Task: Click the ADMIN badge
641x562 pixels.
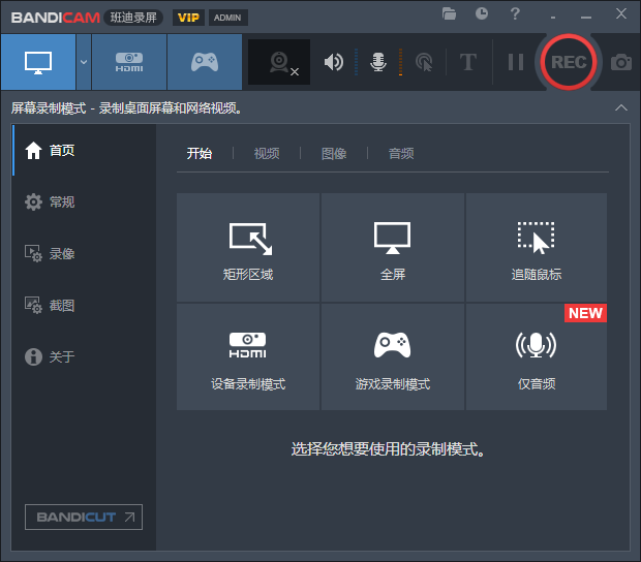Action: 228,18
